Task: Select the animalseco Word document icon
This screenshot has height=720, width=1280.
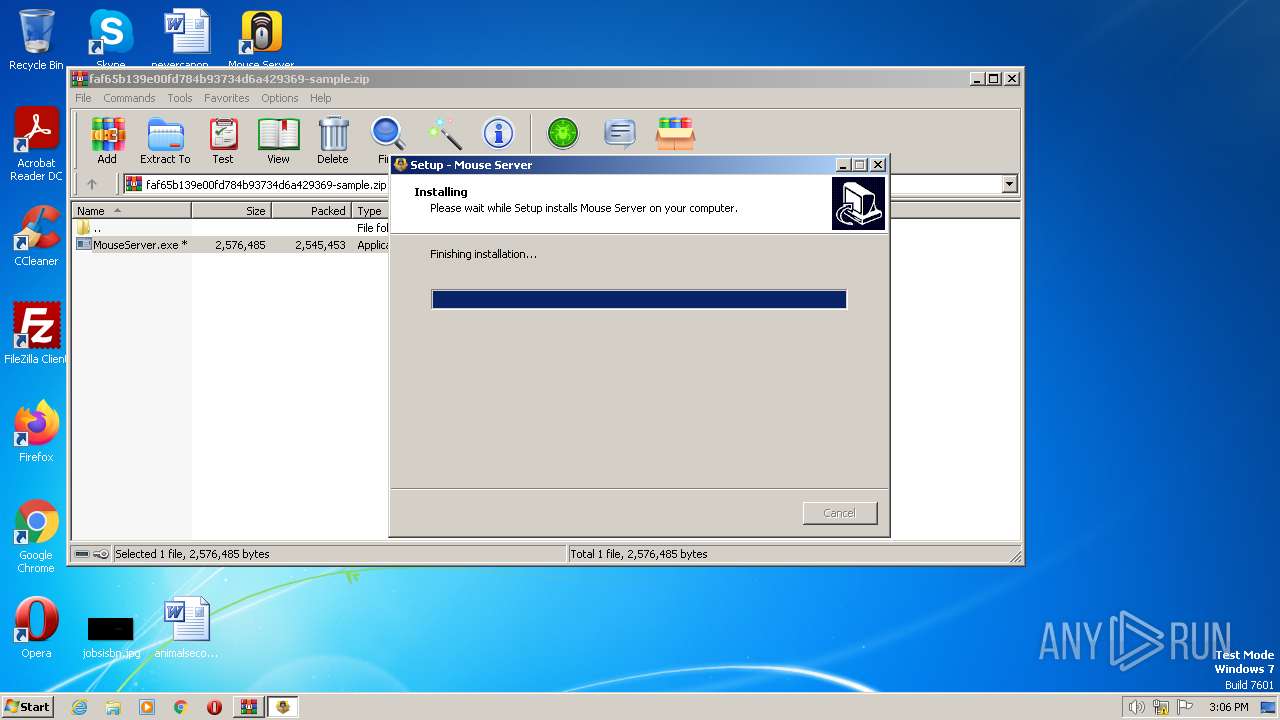Action: (186, 628)
